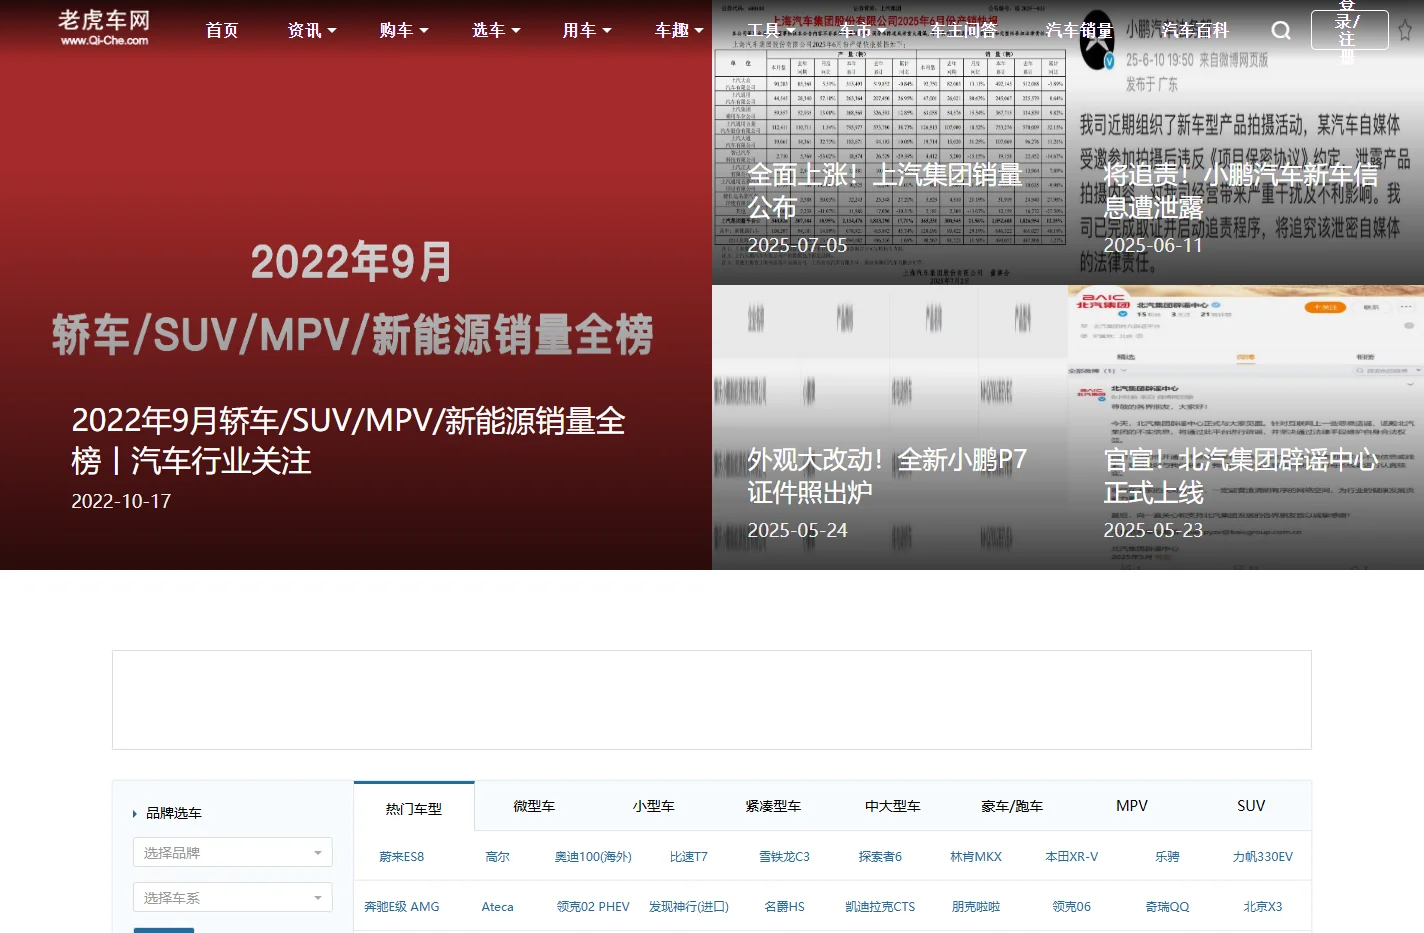Expand the 资讯 dropdown menu
This screenshot has height=933, width=1424.
click(x=312, y=31)
